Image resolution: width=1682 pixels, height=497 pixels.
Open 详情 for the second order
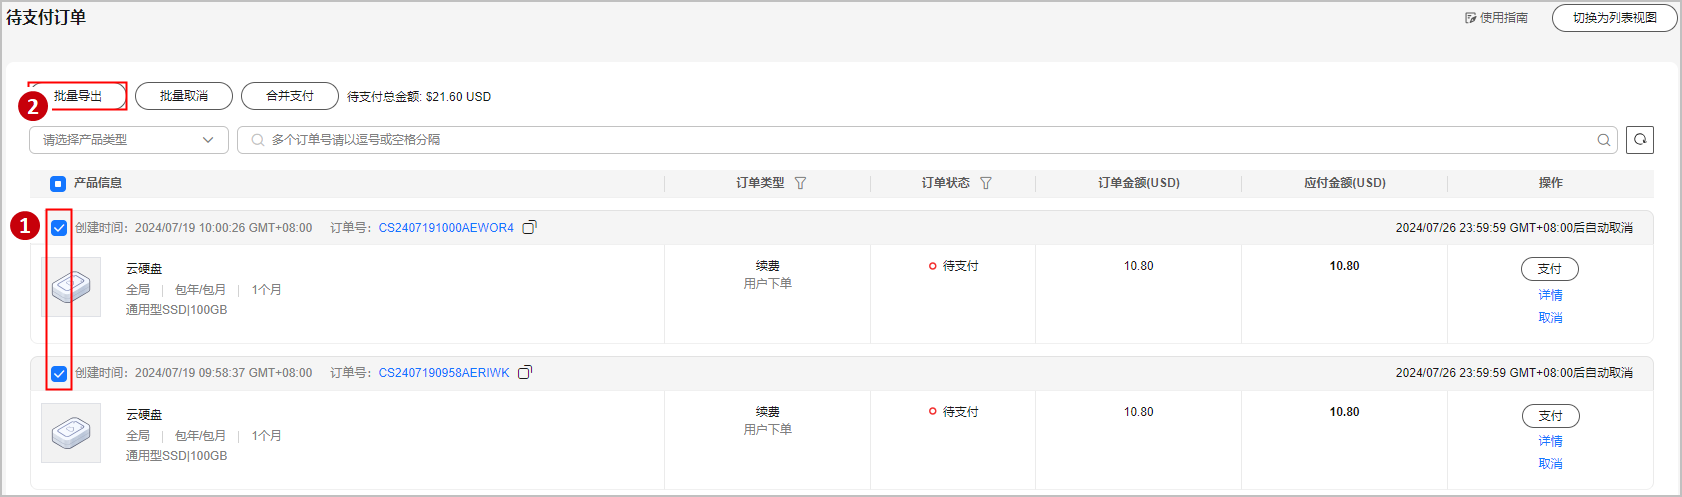[1550, 441]
